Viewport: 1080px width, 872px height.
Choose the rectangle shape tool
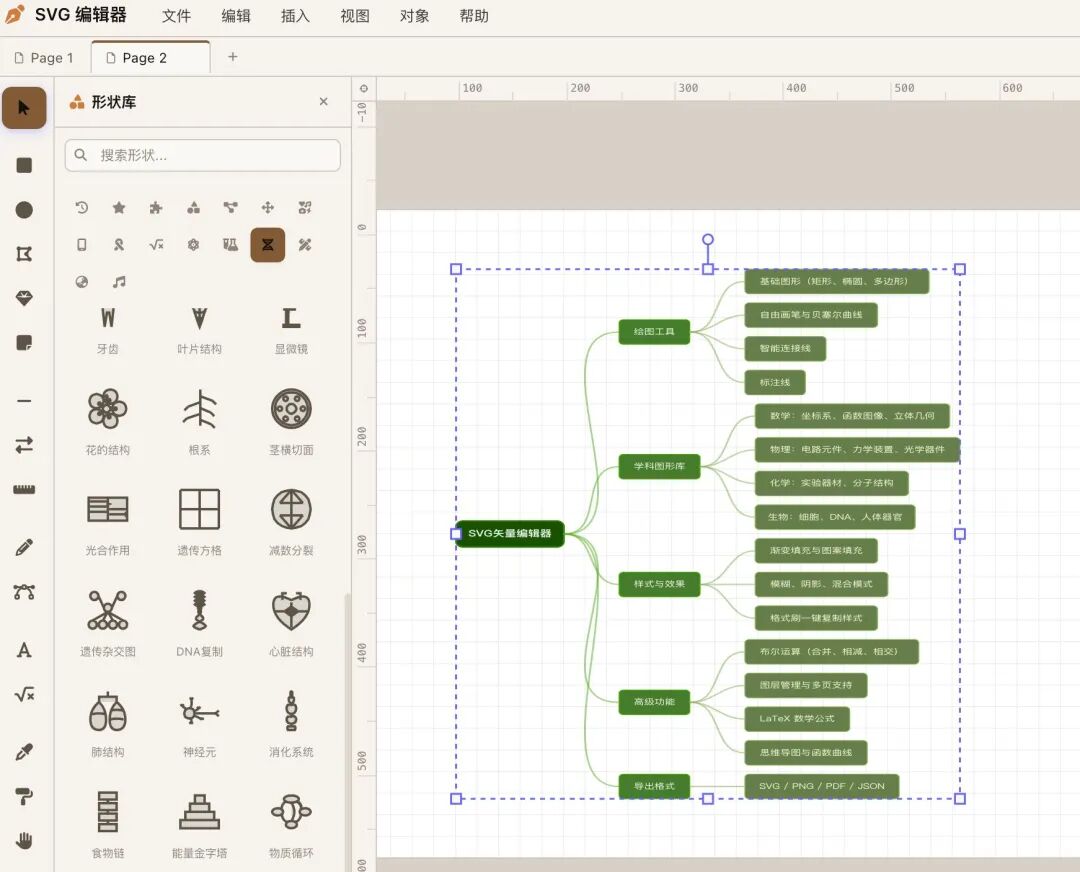pyautogui.click(x=24, y=165)
